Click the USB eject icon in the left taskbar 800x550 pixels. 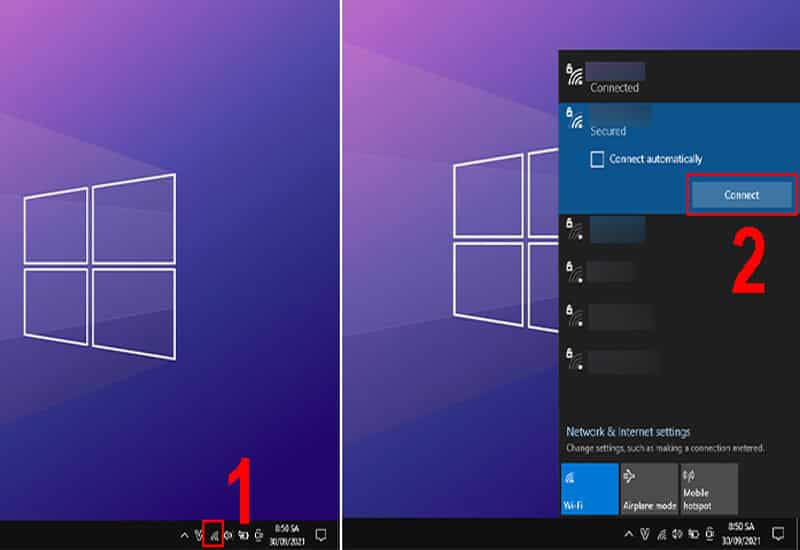[x=259, y=535]
